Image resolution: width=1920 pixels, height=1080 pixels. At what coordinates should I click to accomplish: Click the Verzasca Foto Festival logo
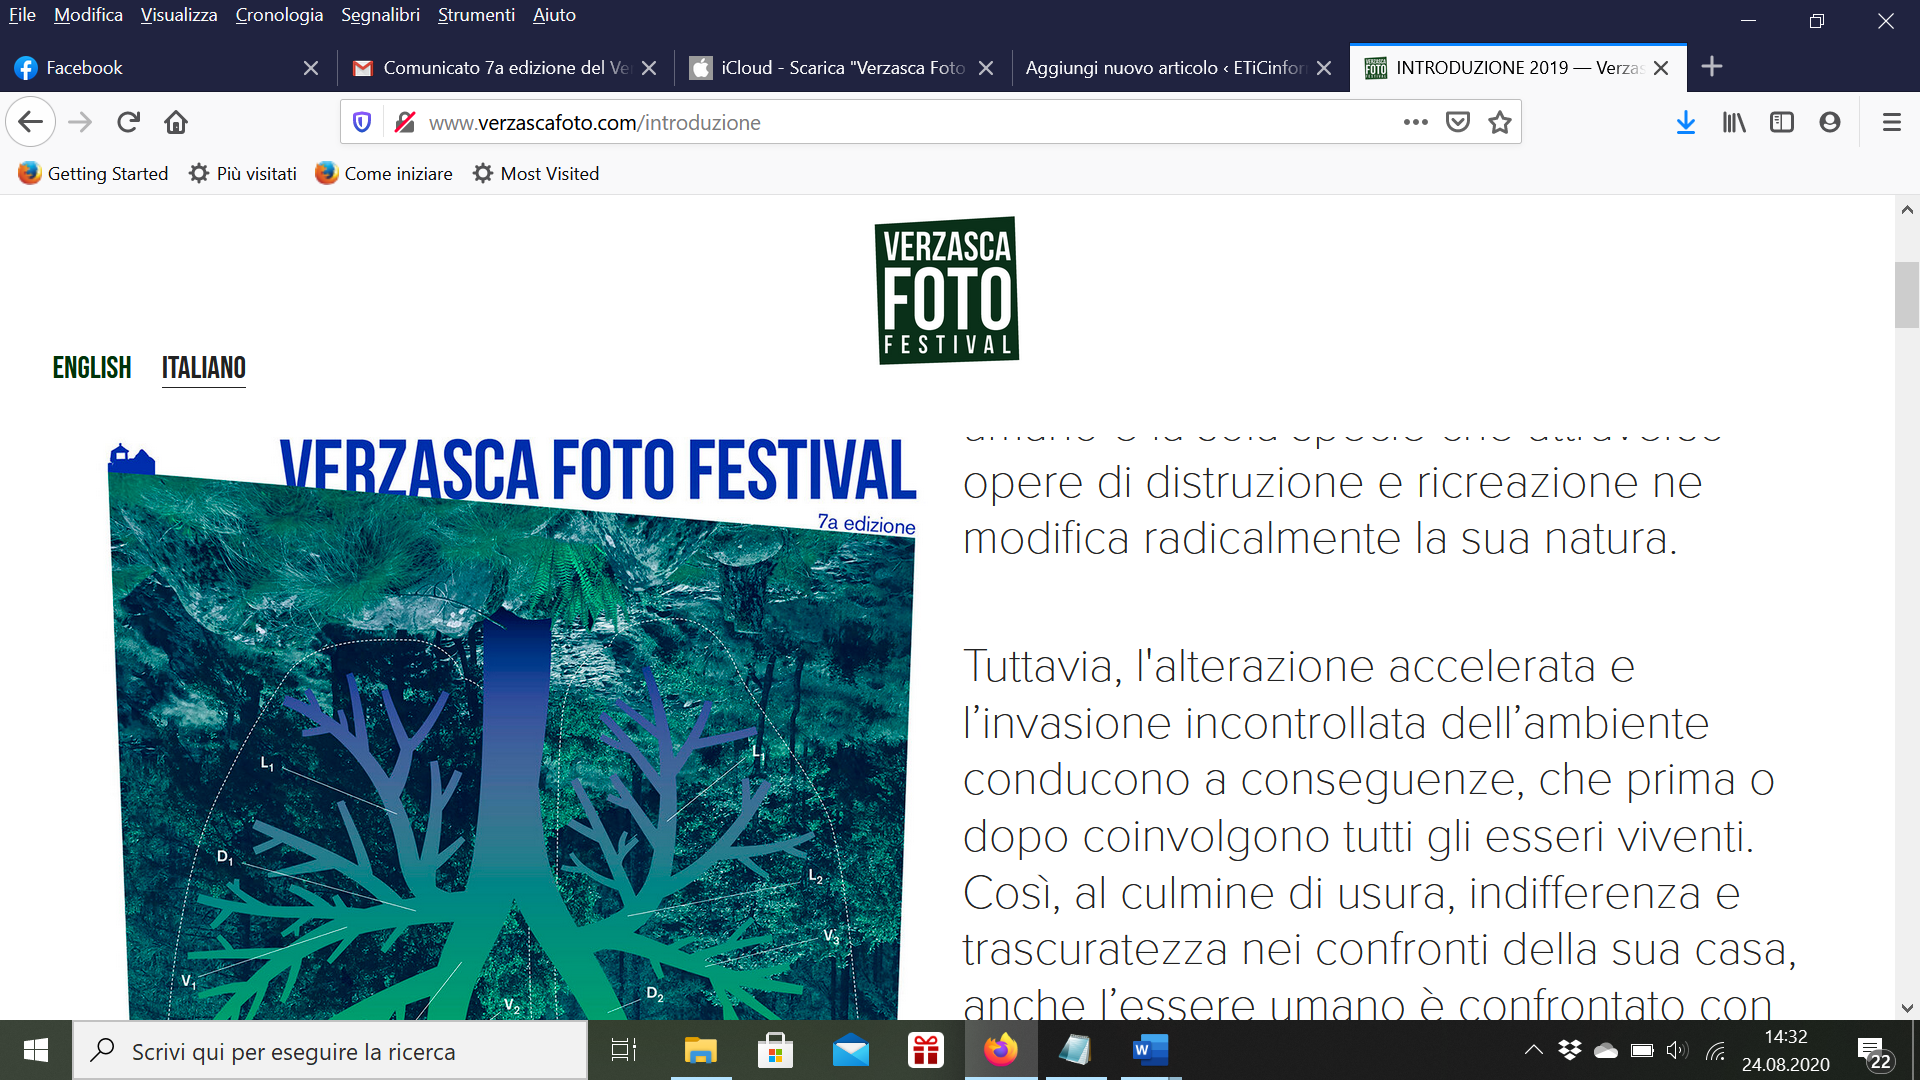(x=947, y=290)
